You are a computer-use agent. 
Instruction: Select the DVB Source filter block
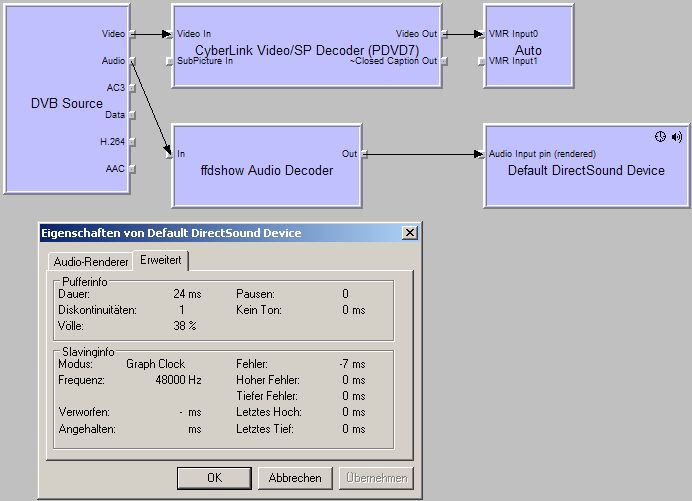66,99
